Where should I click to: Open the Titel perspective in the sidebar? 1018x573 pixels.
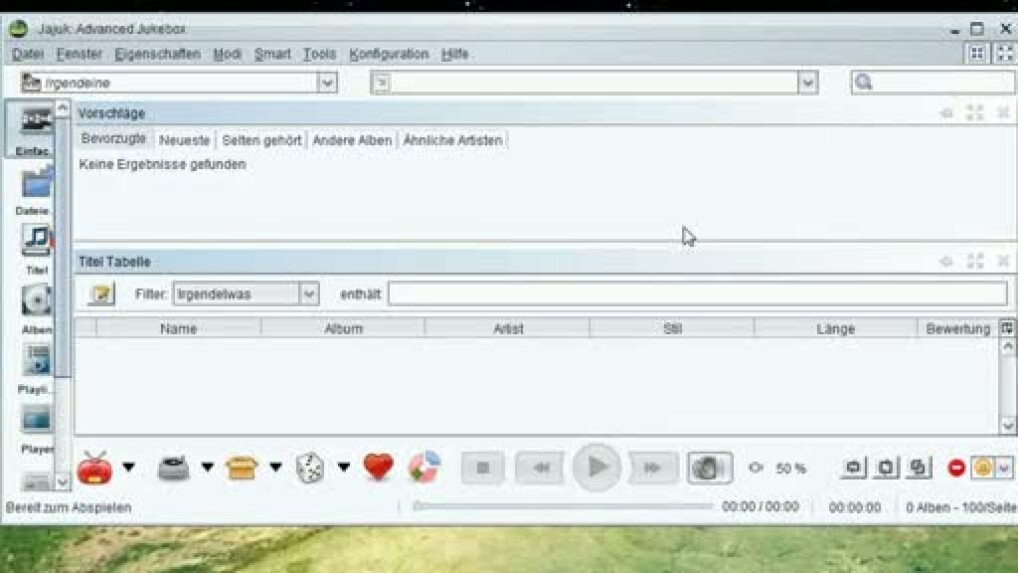point(36,243)
